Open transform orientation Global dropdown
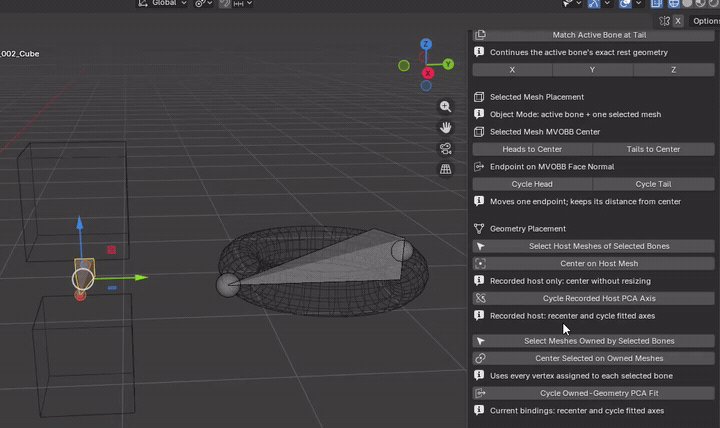Image resolution: width=720 pixels, height=428 pixels. tap(163, 3)
